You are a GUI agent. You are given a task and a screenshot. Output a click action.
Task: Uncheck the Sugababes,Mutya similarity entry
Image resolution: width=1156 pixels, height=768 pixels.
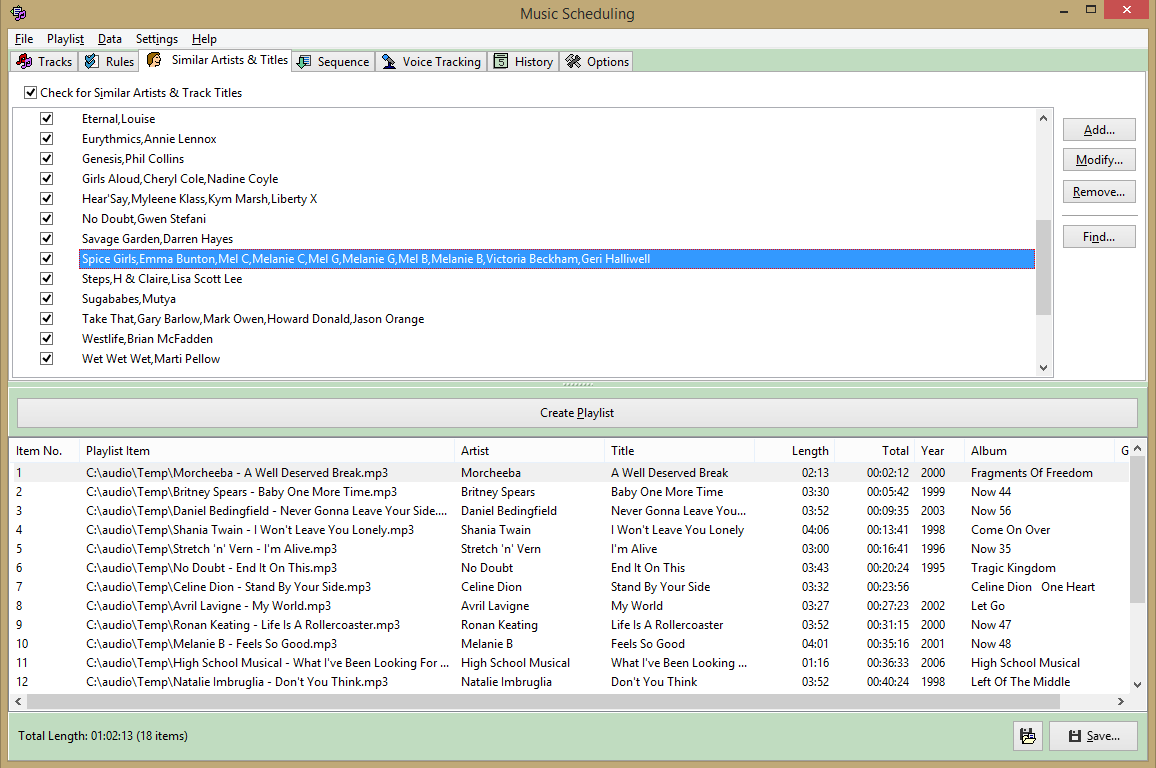(x=46, y=298)
